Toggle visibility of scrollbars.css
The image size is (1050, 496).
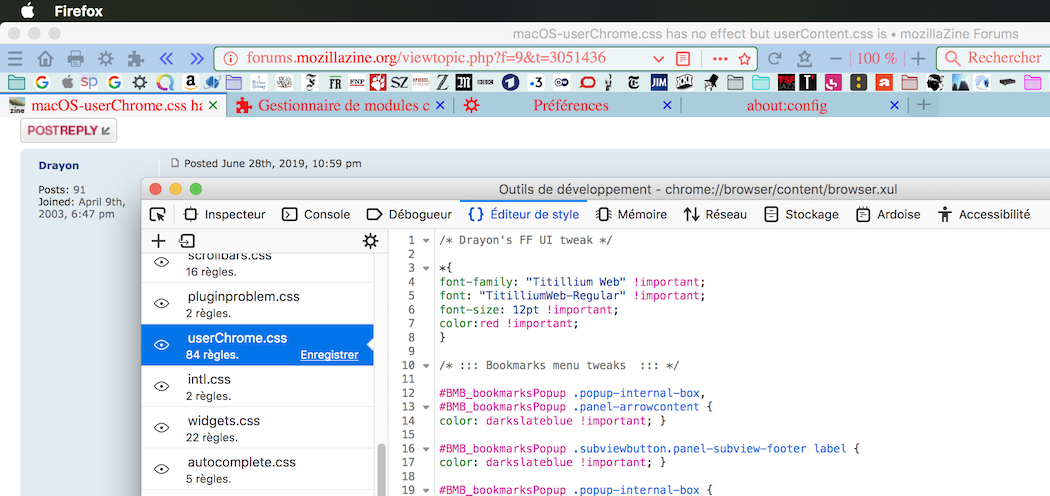point(161,262)
